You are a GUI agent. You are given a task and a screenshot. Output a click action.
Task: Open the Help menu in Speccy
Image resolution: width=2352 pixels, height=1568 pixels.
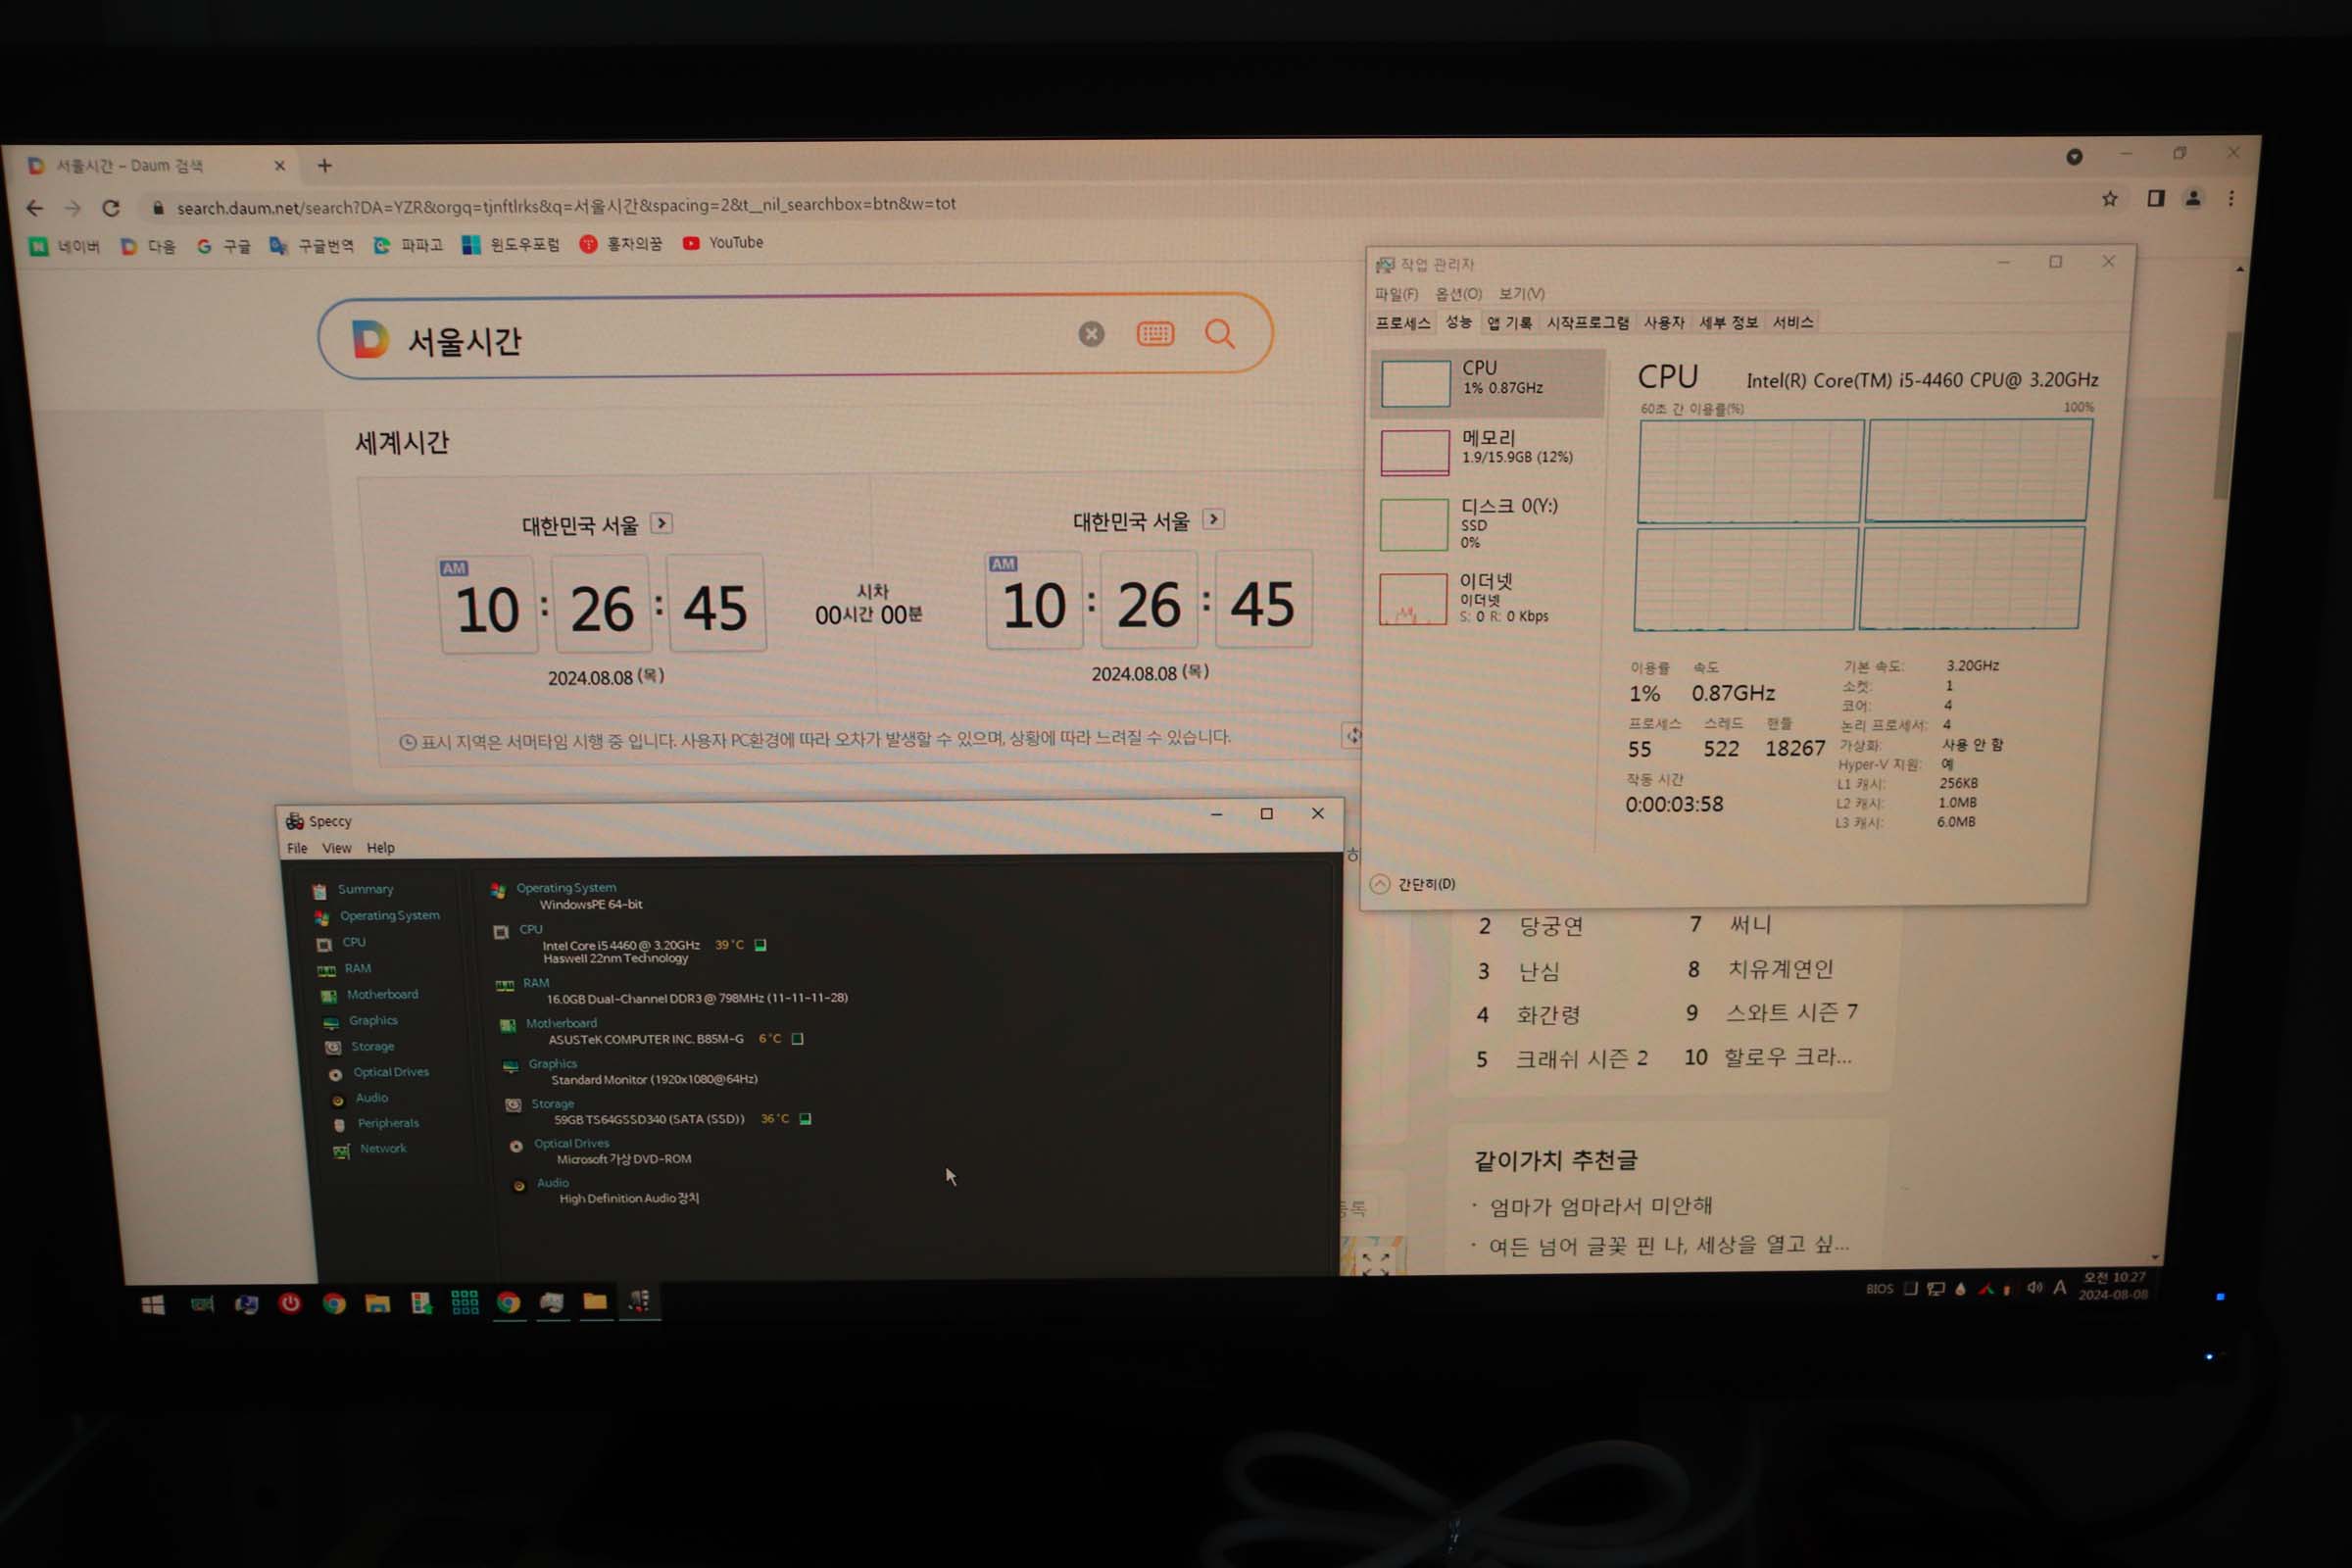pos(381,848)
